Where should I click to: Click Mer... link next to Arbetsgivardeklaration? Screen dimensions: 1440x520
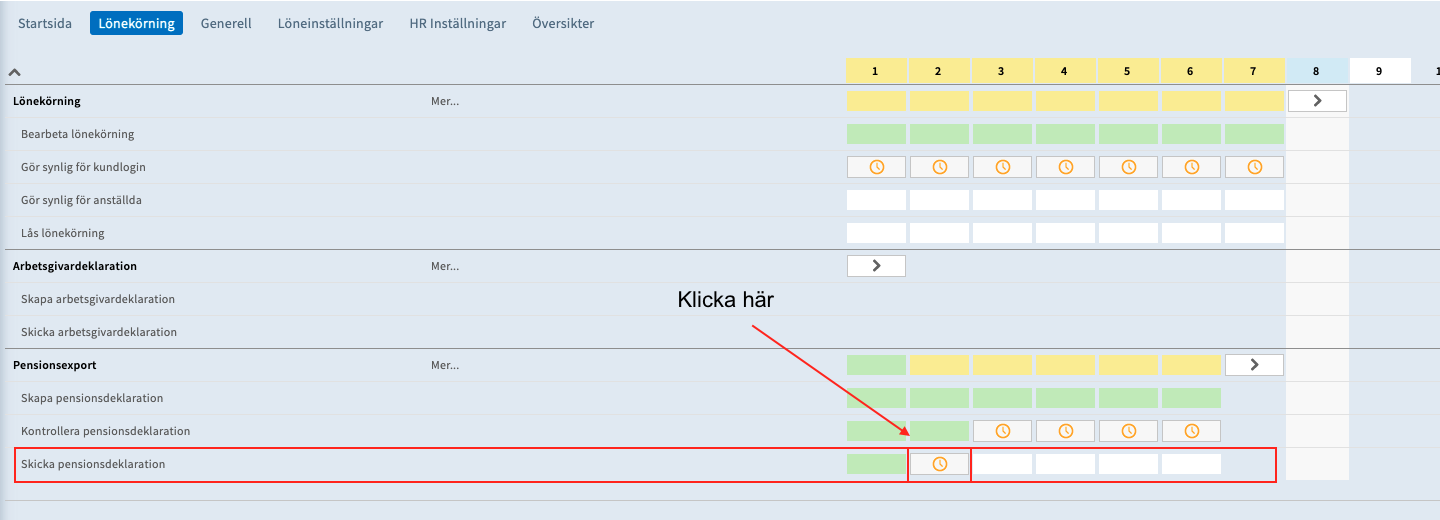click(x=445, y=266)
